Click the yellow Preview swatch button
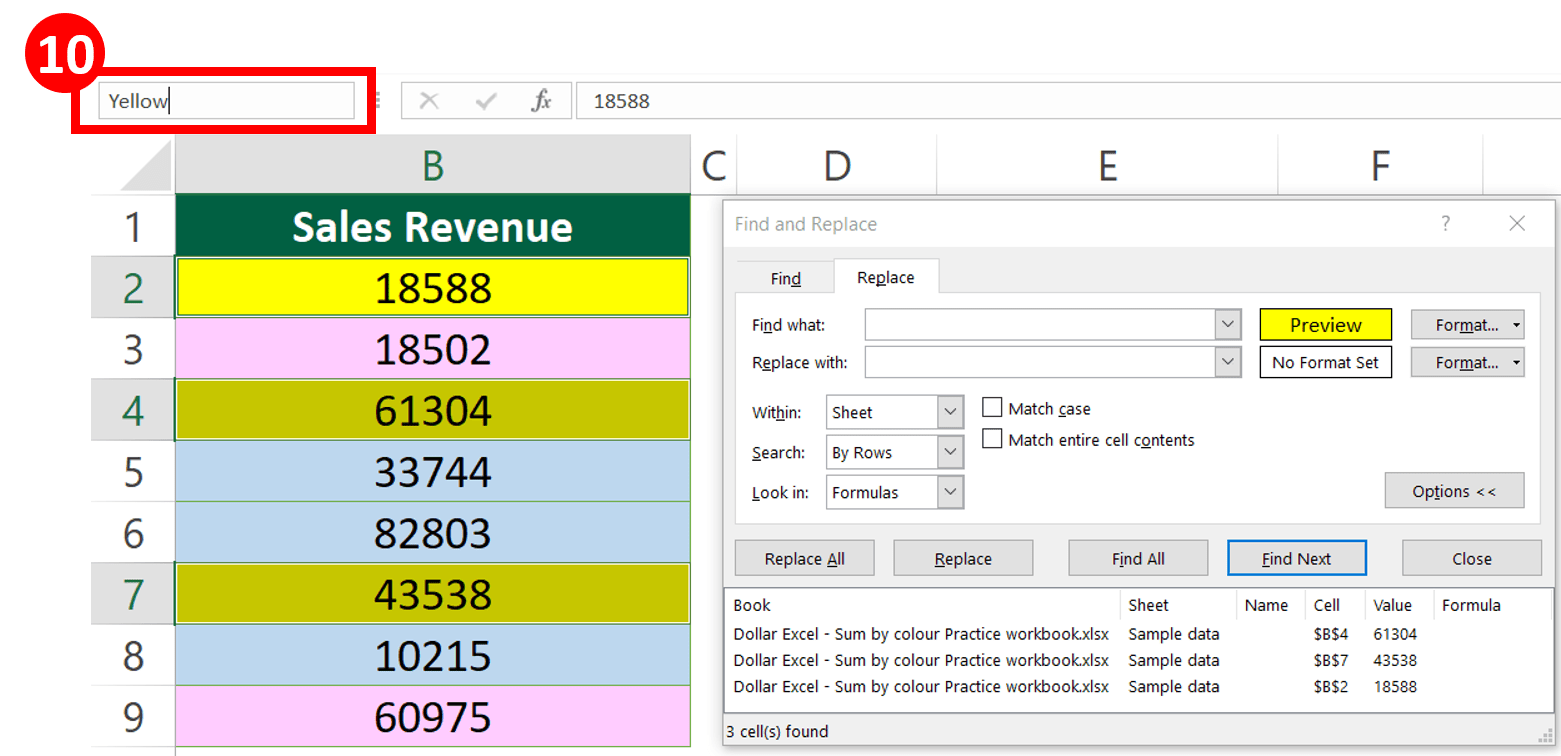The width and height of the screenshot is (1561, 756). [x=1326, y=324]
